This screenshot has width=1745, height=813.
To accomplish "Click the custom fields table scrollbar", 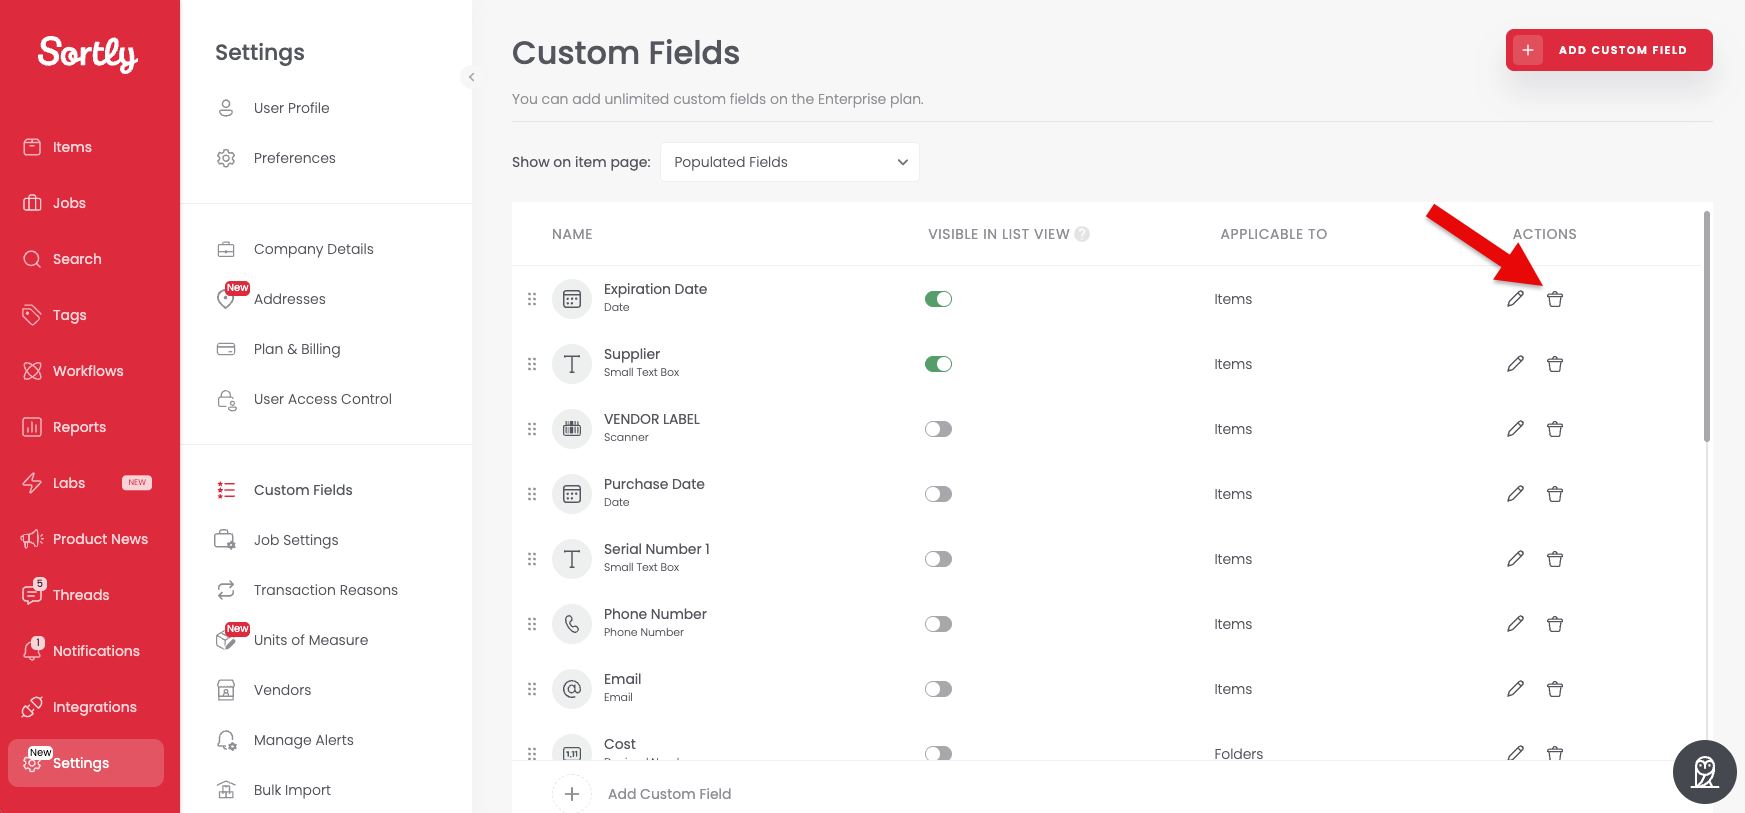I will point(1707,326).
